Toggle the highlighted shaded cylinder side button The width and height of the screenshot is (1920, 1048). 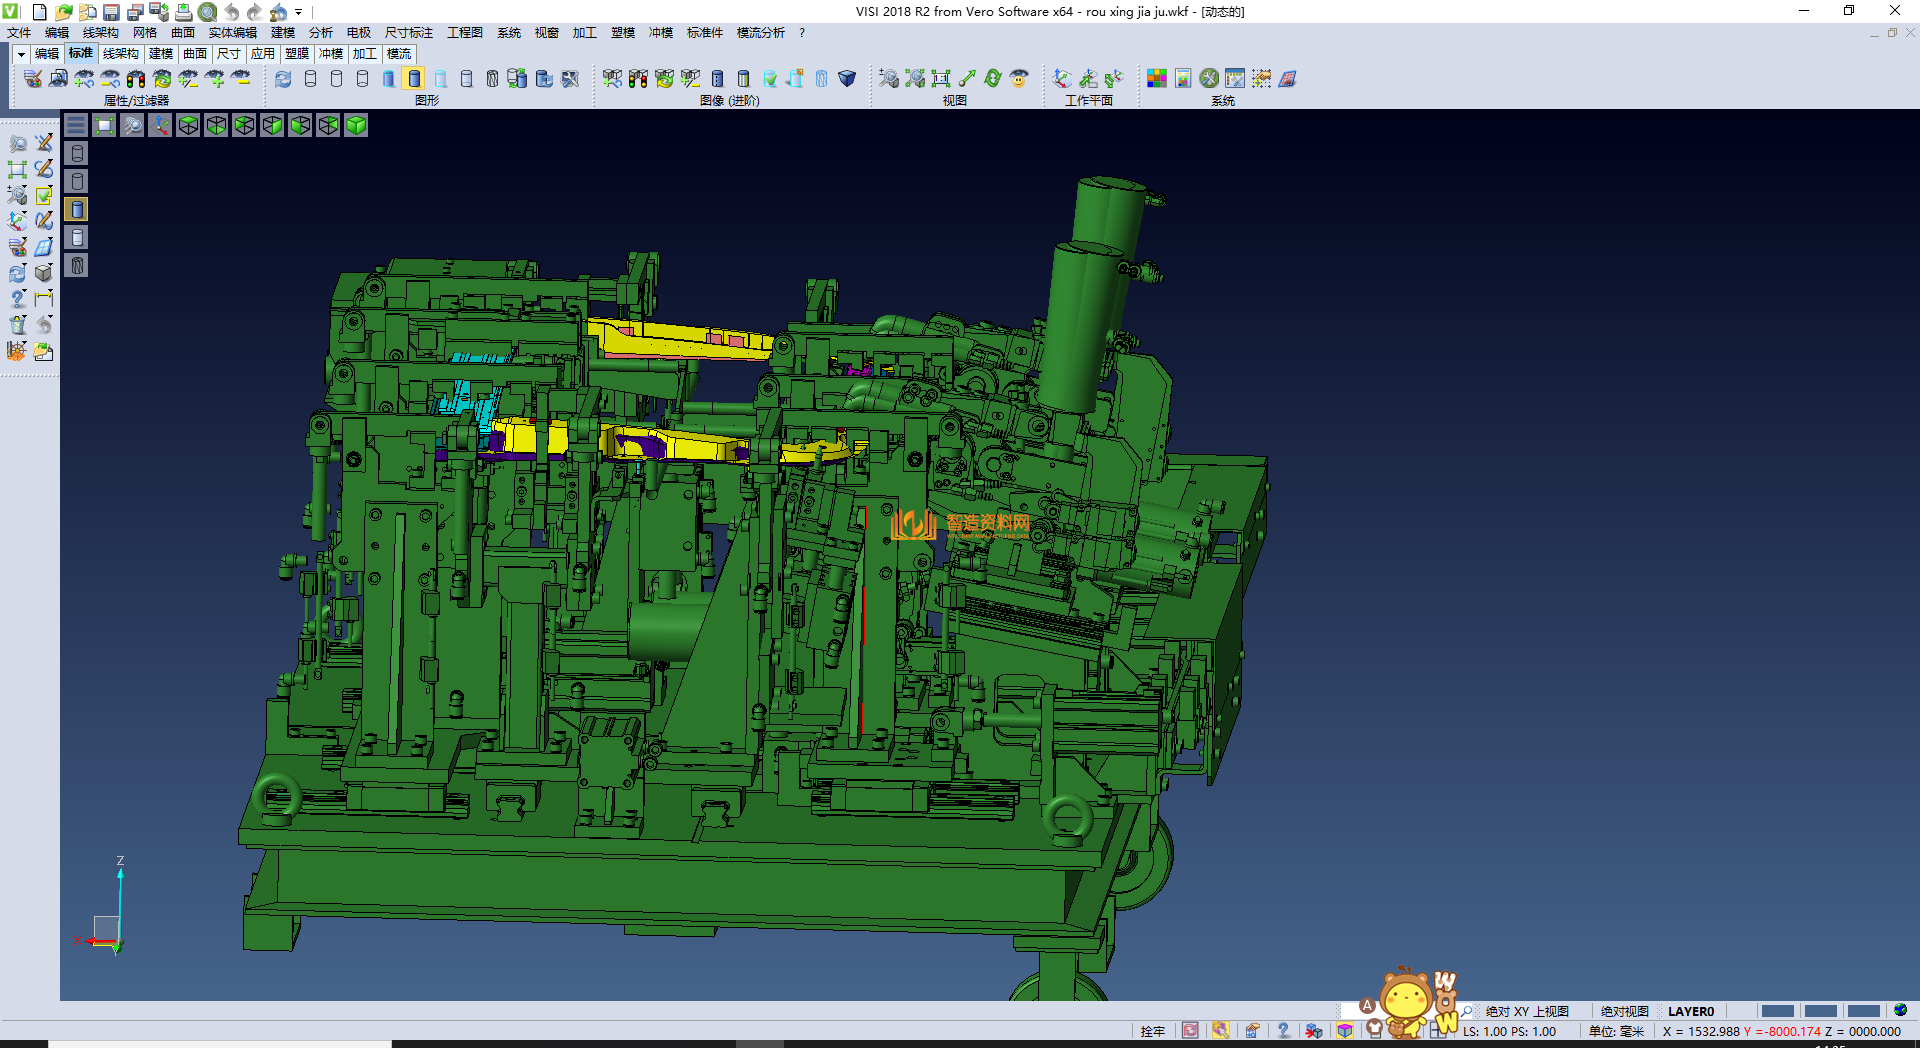(77, 209)
